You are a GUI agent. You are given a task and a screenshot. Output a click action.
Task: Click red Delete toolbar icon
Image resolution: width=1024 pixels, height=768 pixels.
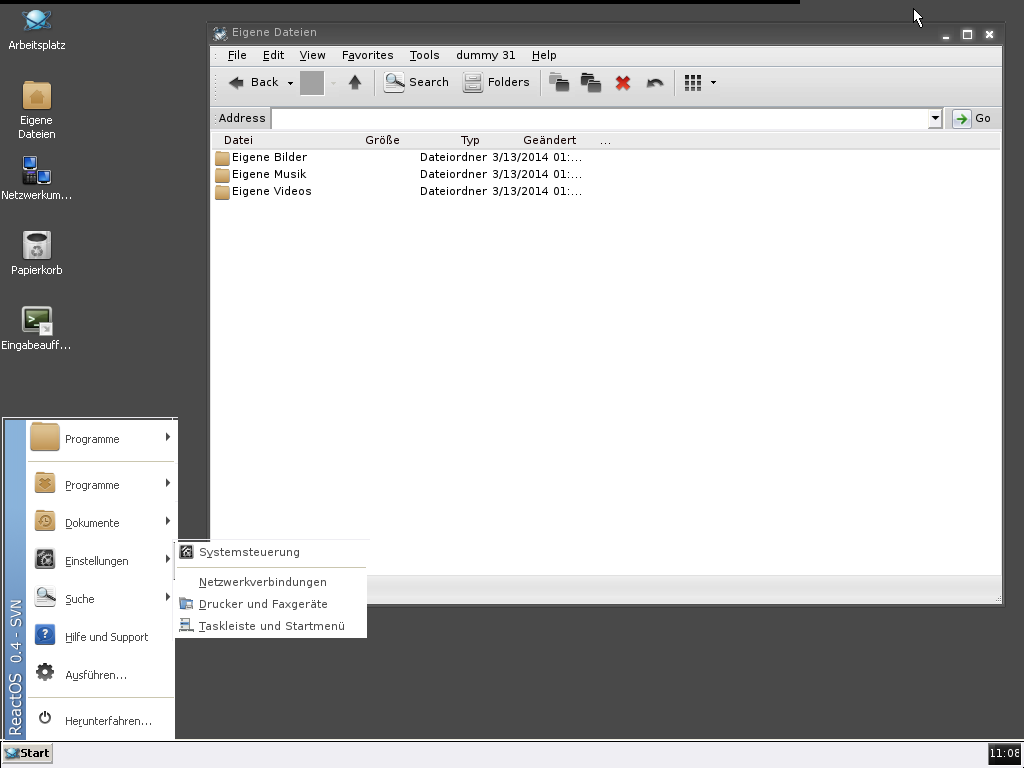click(x=623, y=83)
